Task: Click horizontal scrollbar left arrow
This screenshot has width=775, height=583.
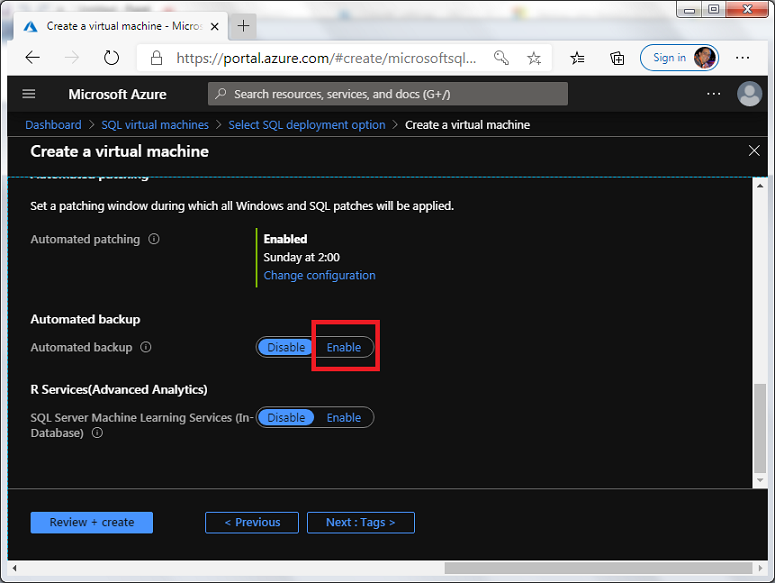Action: point(14,568)
